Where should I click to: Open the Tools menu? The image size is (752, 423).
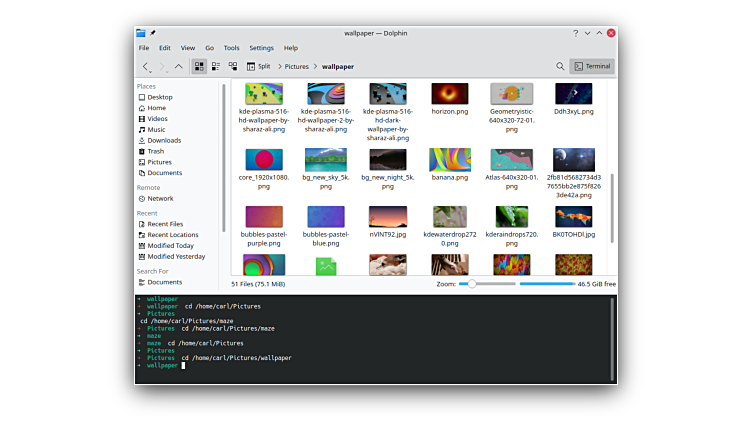pyautogui.click(x=231, y=48)
